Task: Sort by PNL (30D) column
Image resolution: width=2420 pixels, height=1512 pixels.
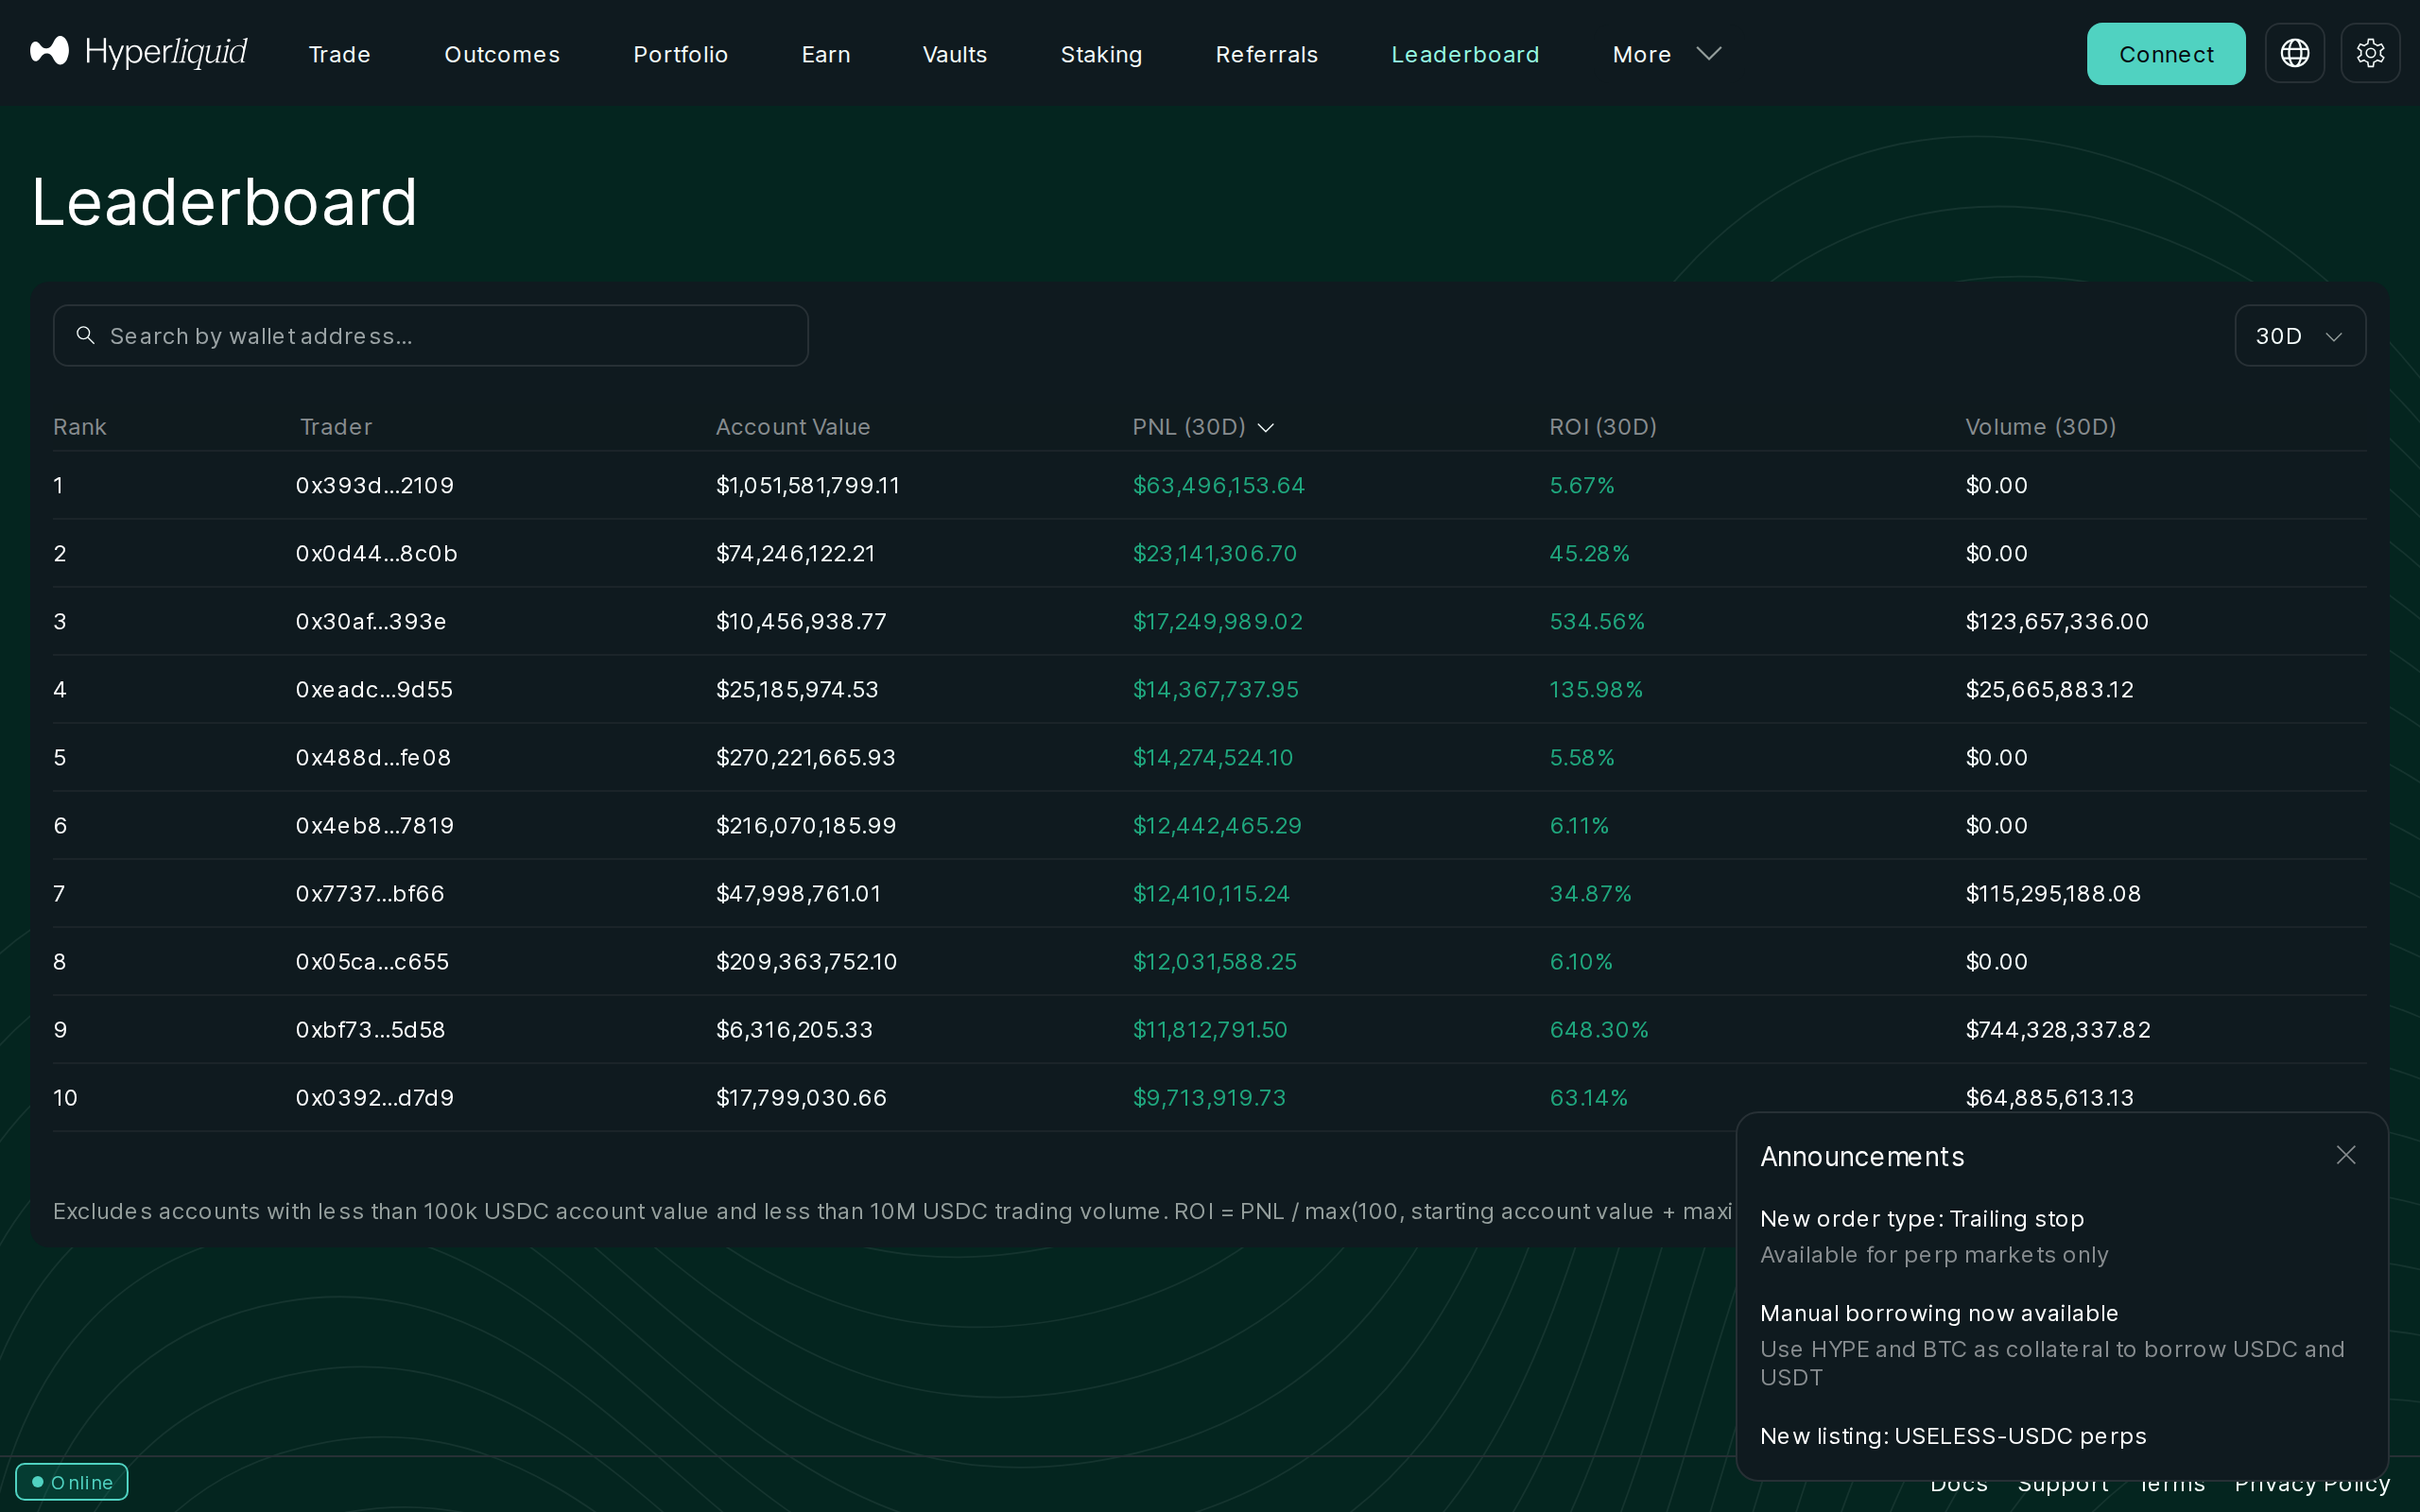Action: [x=1203, y=427]
